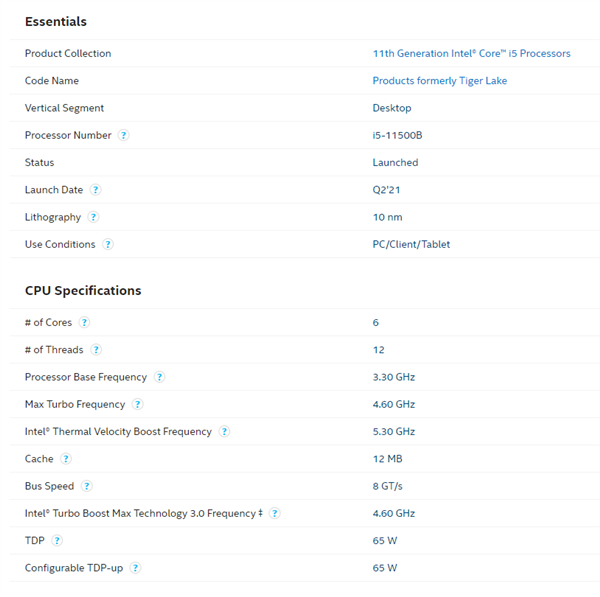Open the info icon for # of Cores
Viewport: 600px width, 597px height.
(84, 322)
